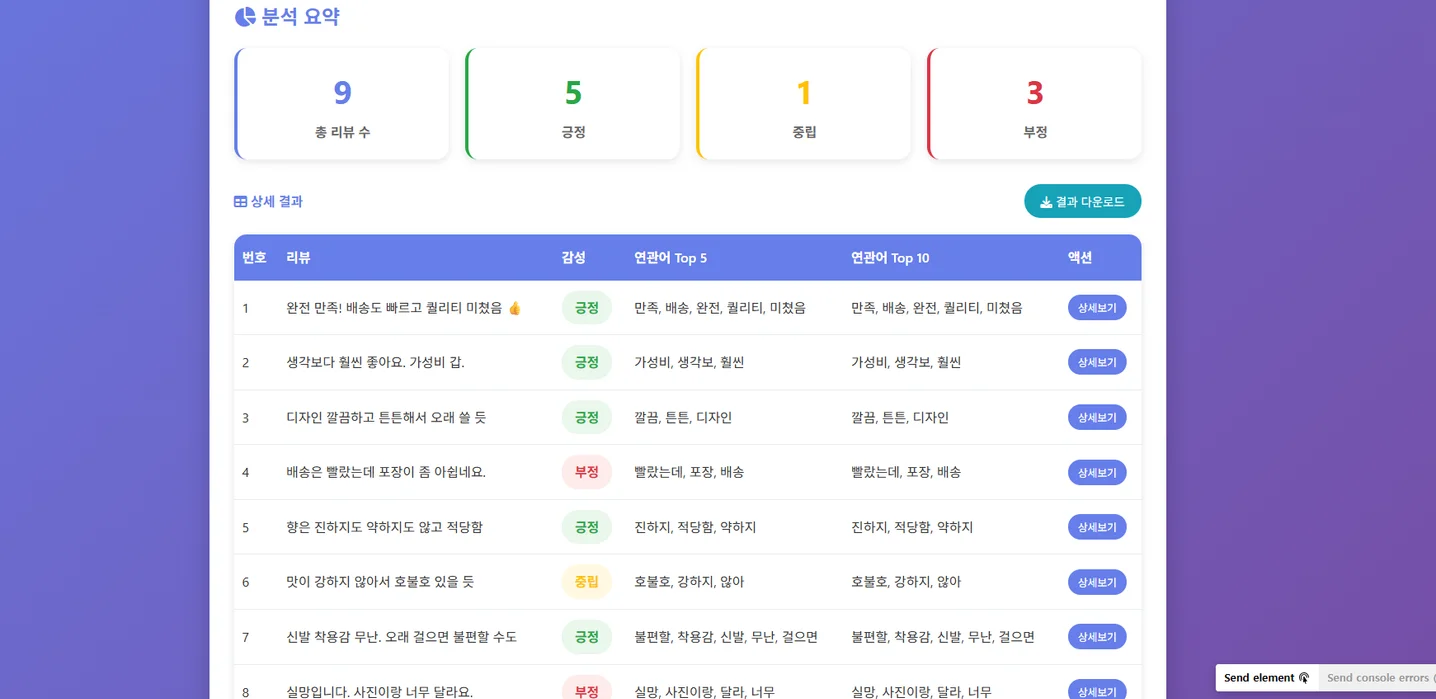Image resolution: width=1436 pixels, height=699 pixels.
Task: Click review text 맛이 강하지 않아서
Action: pos(380,582)
